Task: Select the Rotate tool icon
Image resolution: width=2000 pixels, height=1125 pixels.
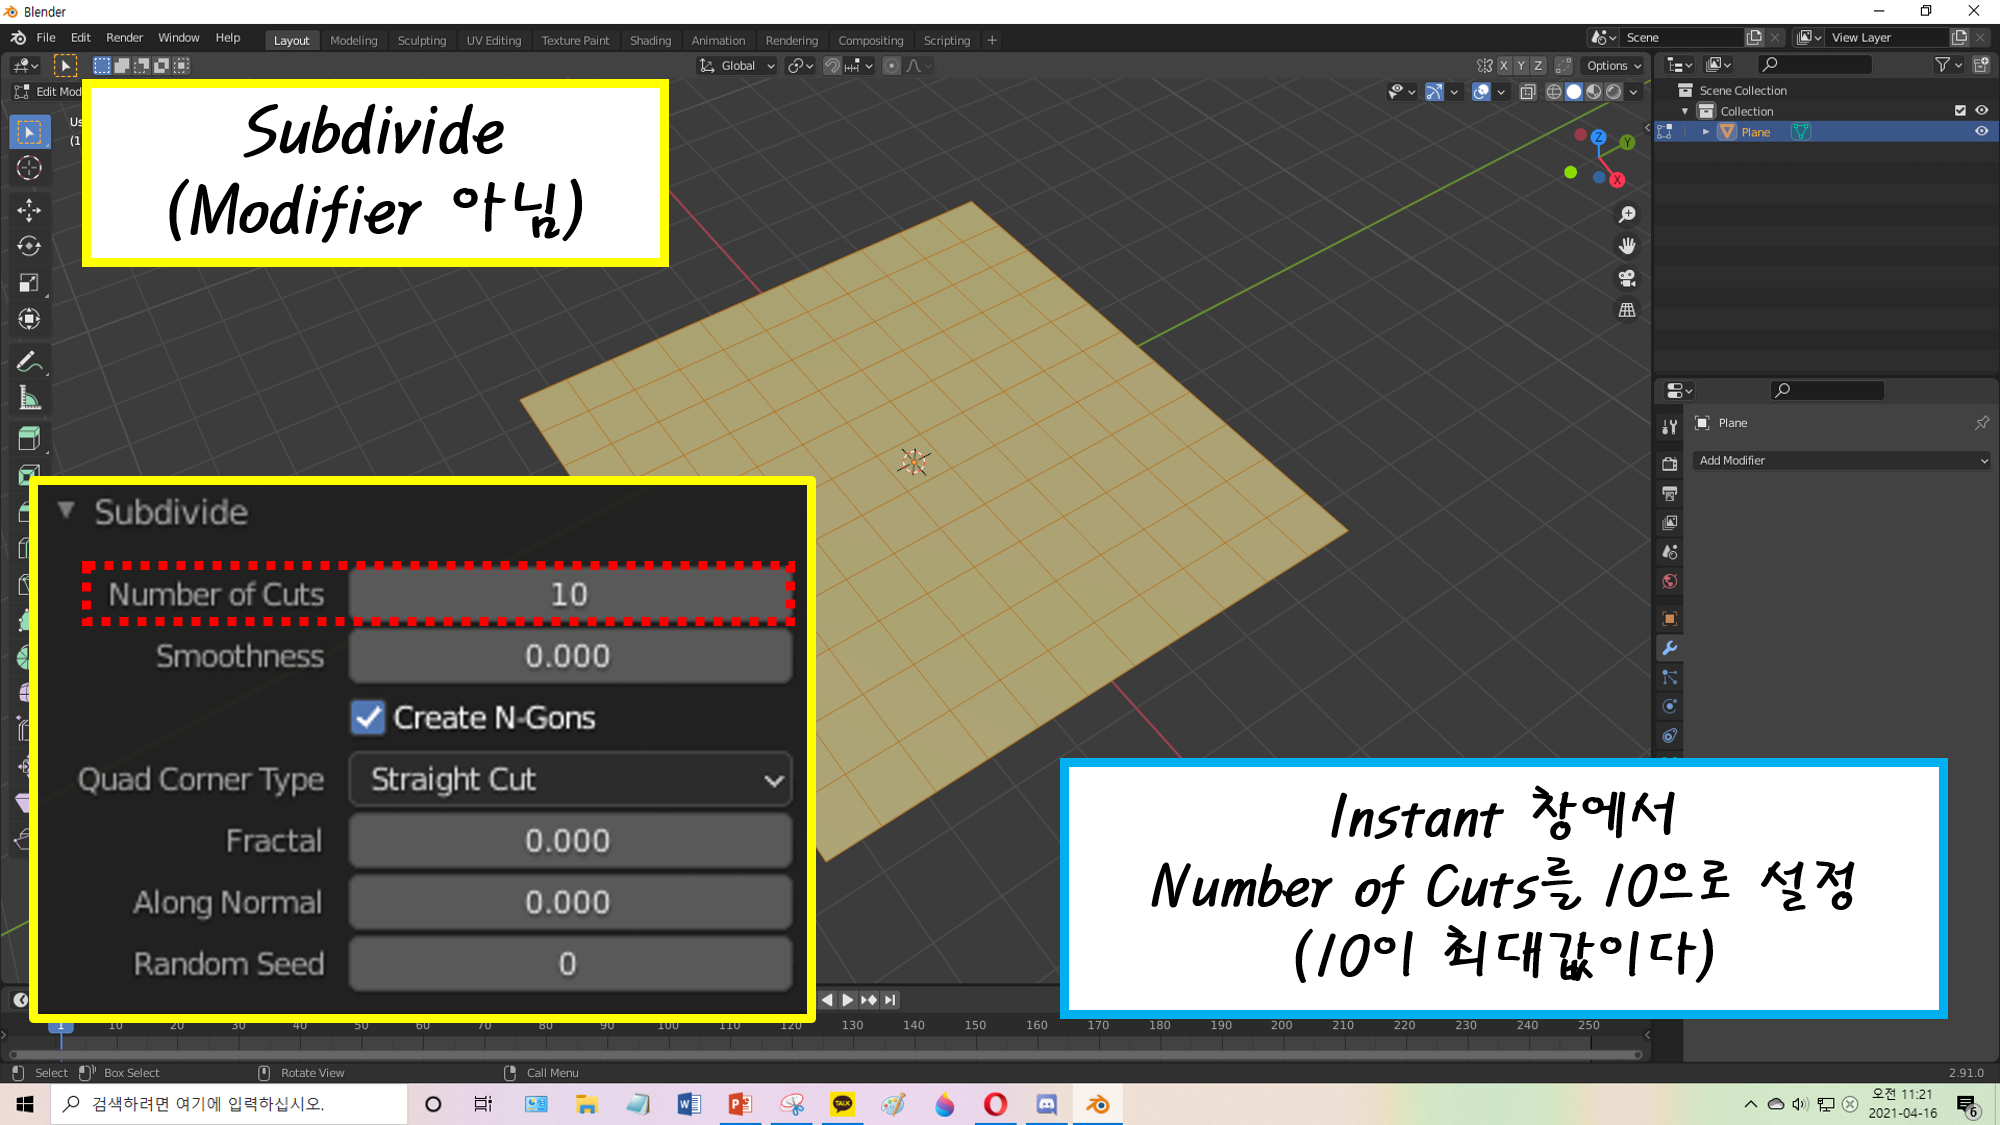Action: 29,246
